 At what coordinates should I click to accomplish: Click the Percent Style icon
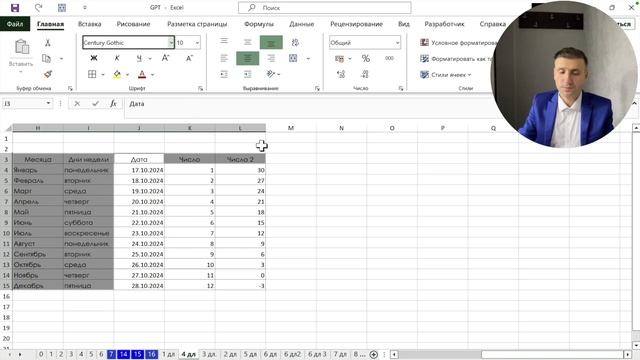click(x=366, y=58)
